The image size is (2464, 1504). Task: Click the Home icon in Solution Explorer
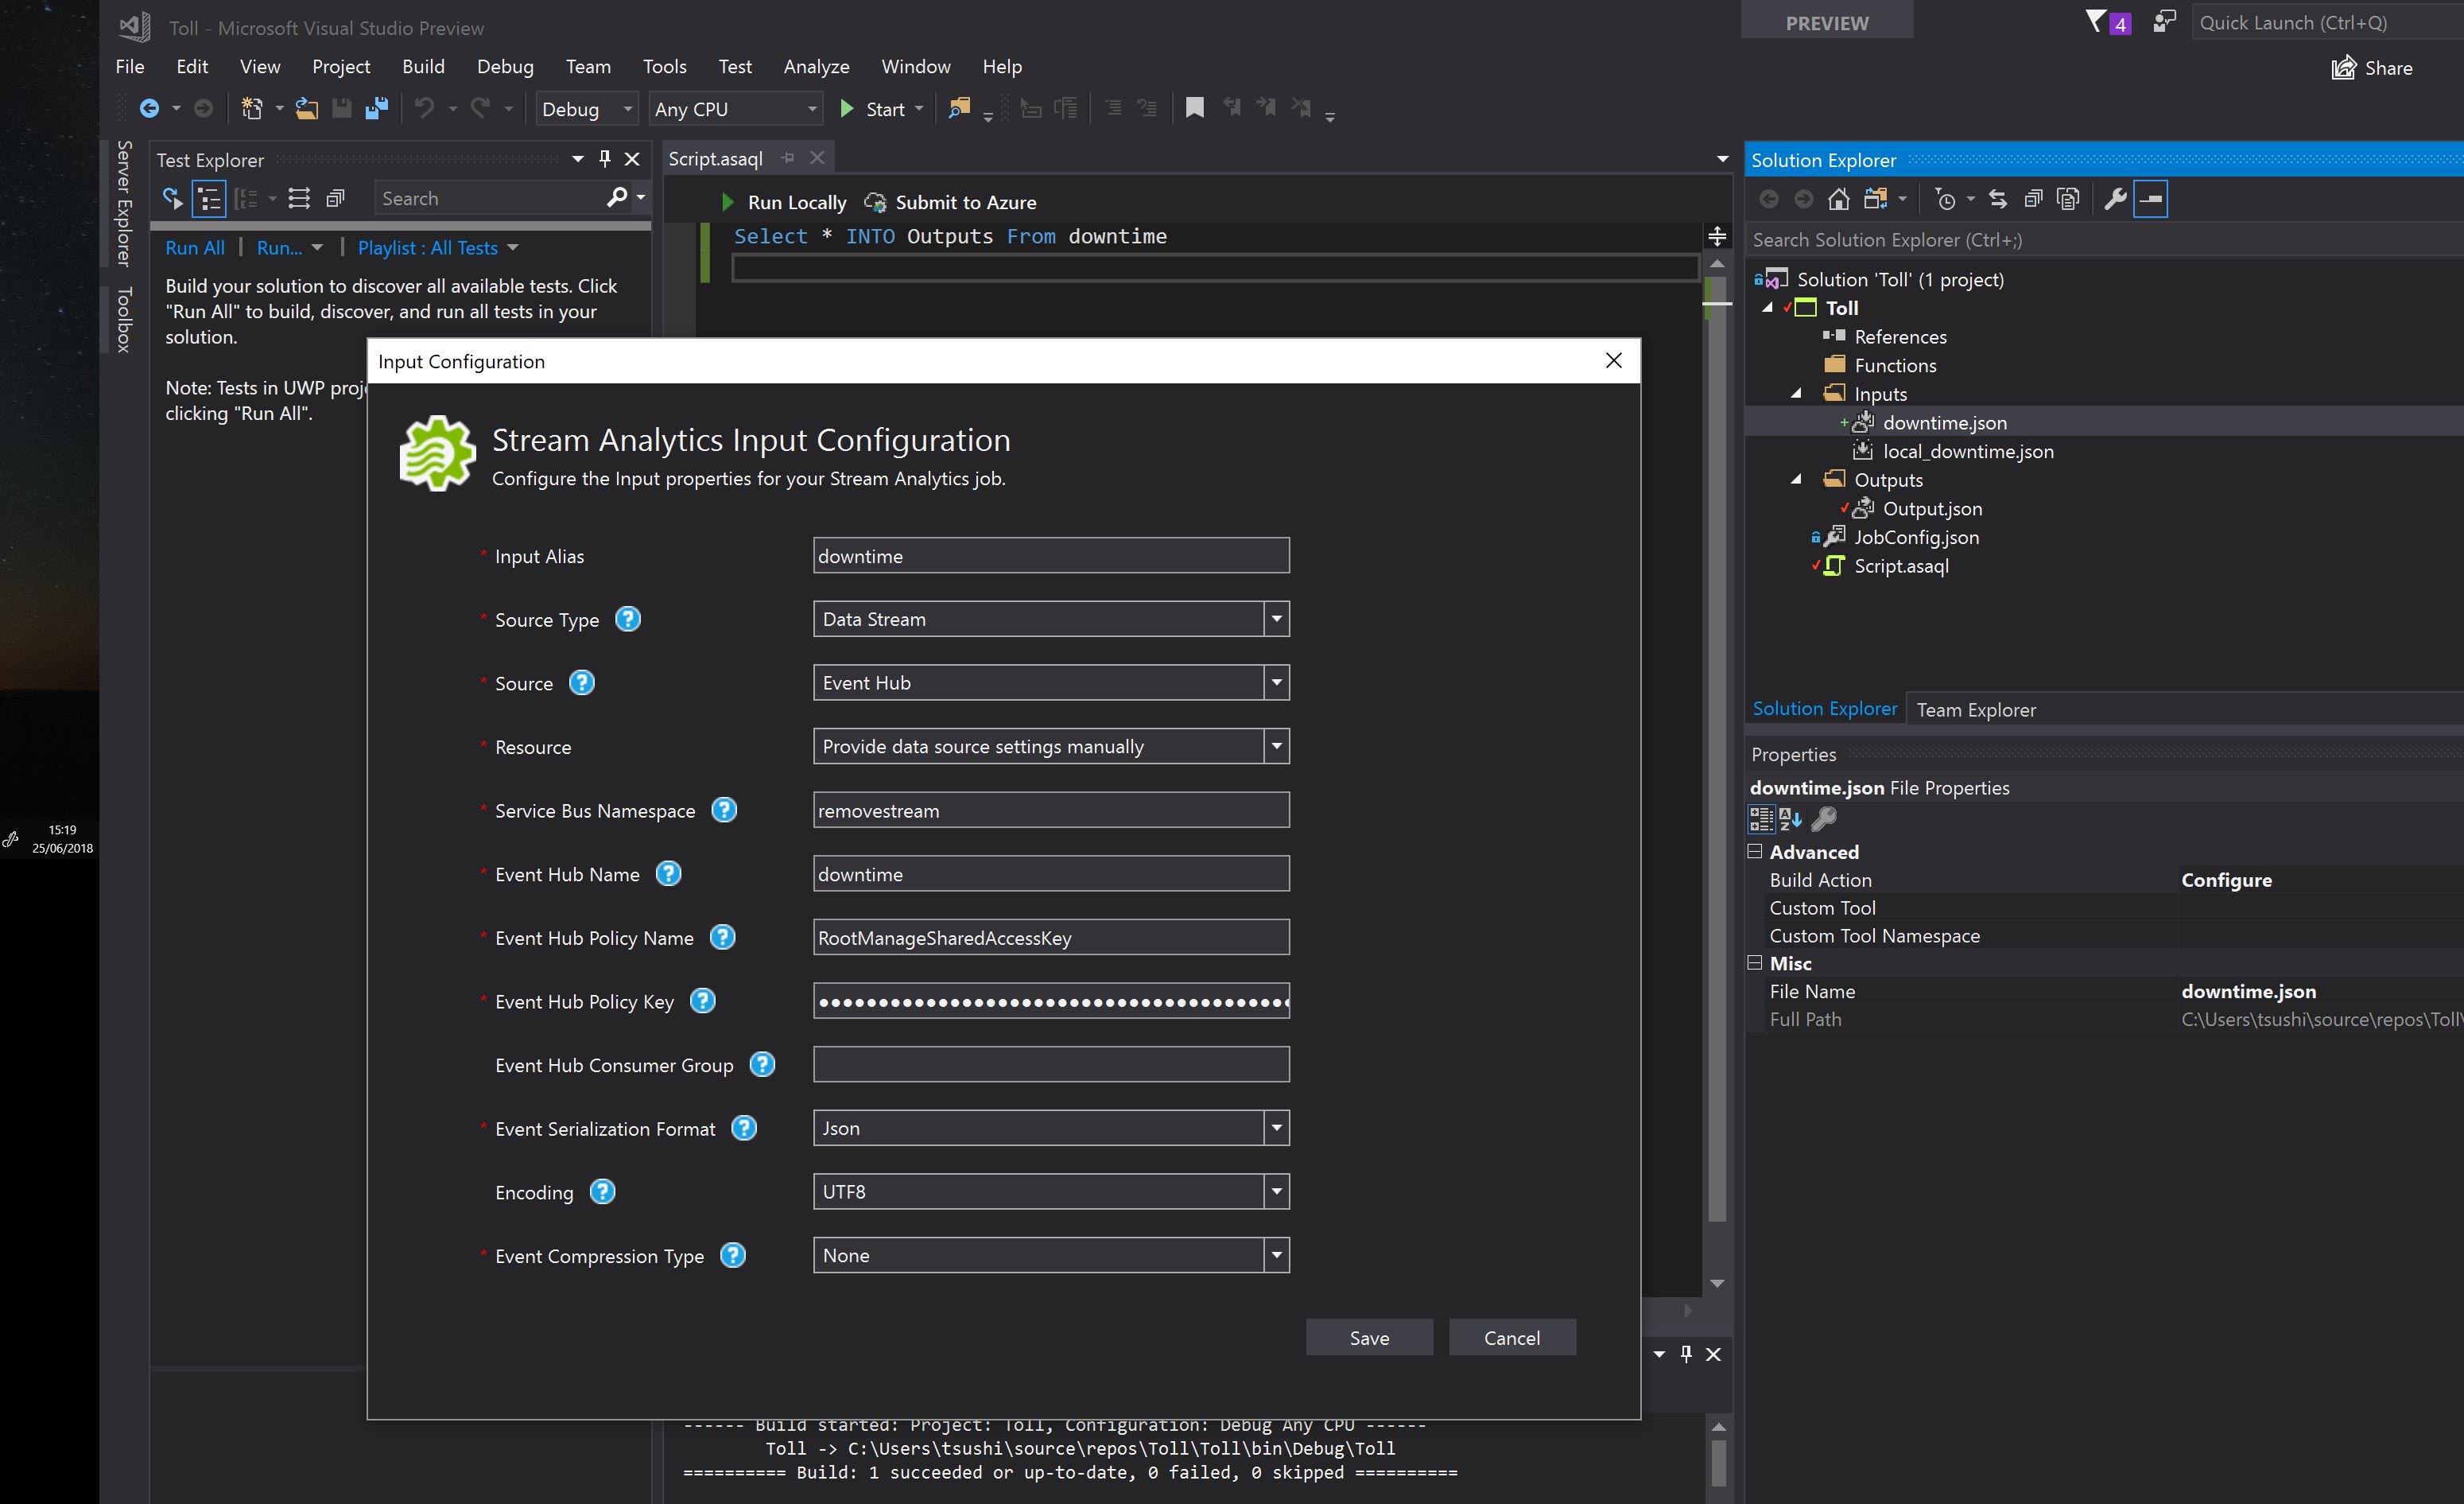1839,198
